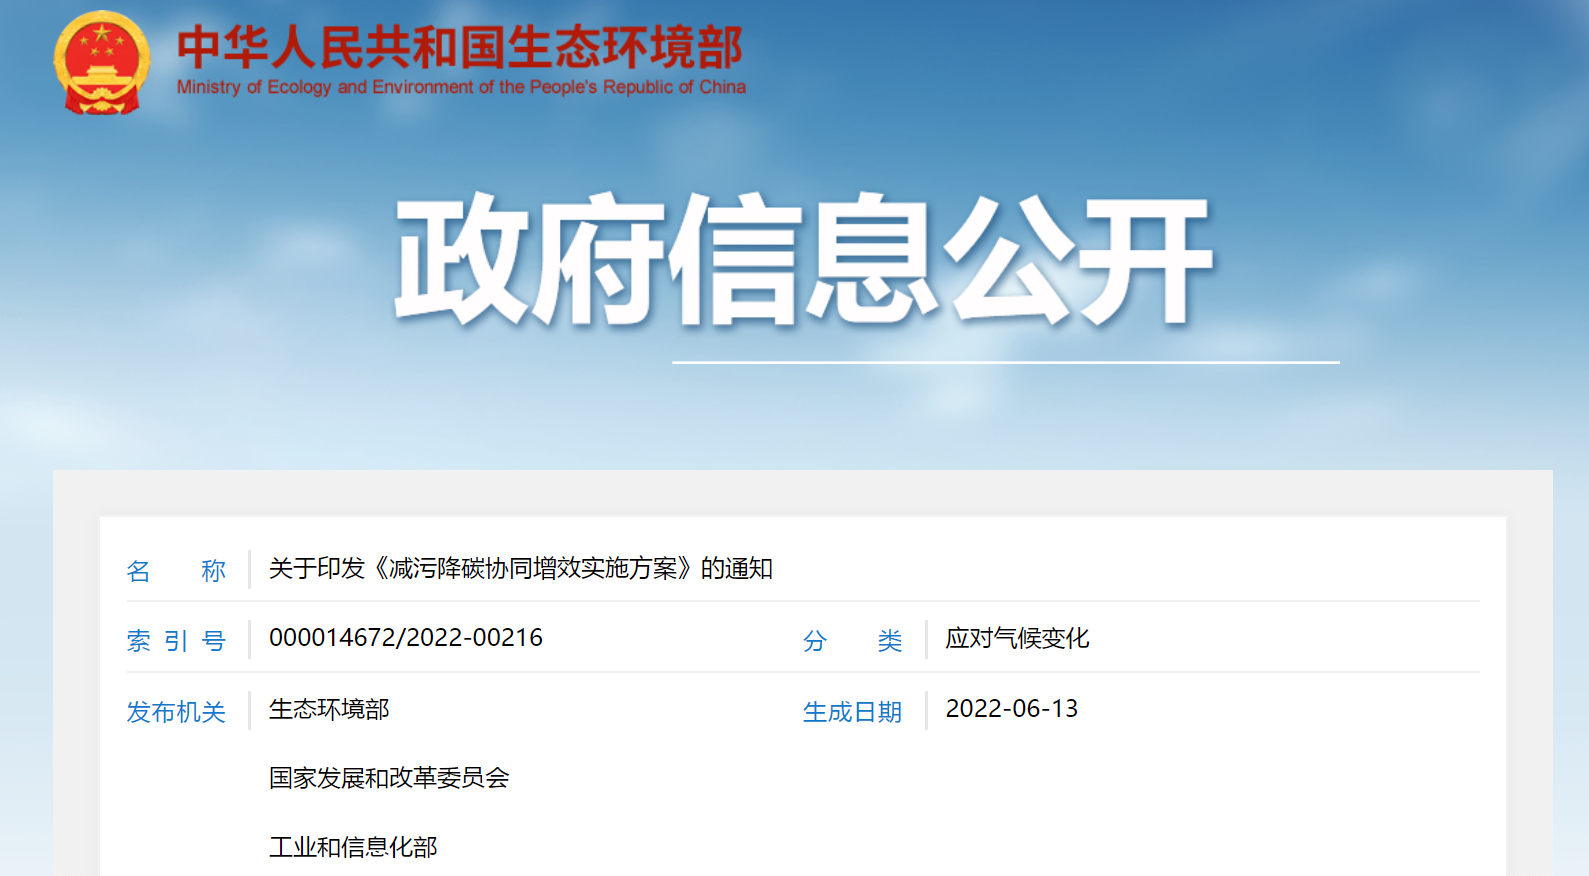The height and width of the screenshot is (876, 1589).
Task: Select the 生成日期 field label
Action: click(852, 712)
